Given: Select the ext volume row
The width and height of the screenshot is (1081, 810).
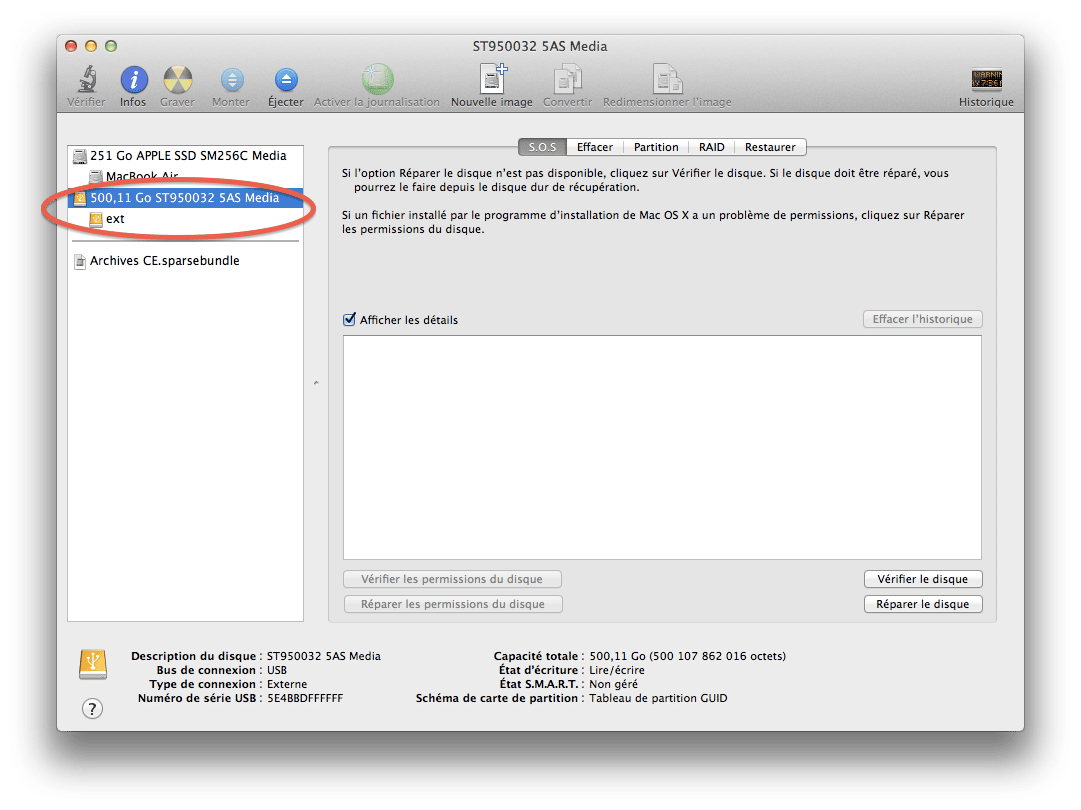Looking at the screenshot, I should coord(185,219).
